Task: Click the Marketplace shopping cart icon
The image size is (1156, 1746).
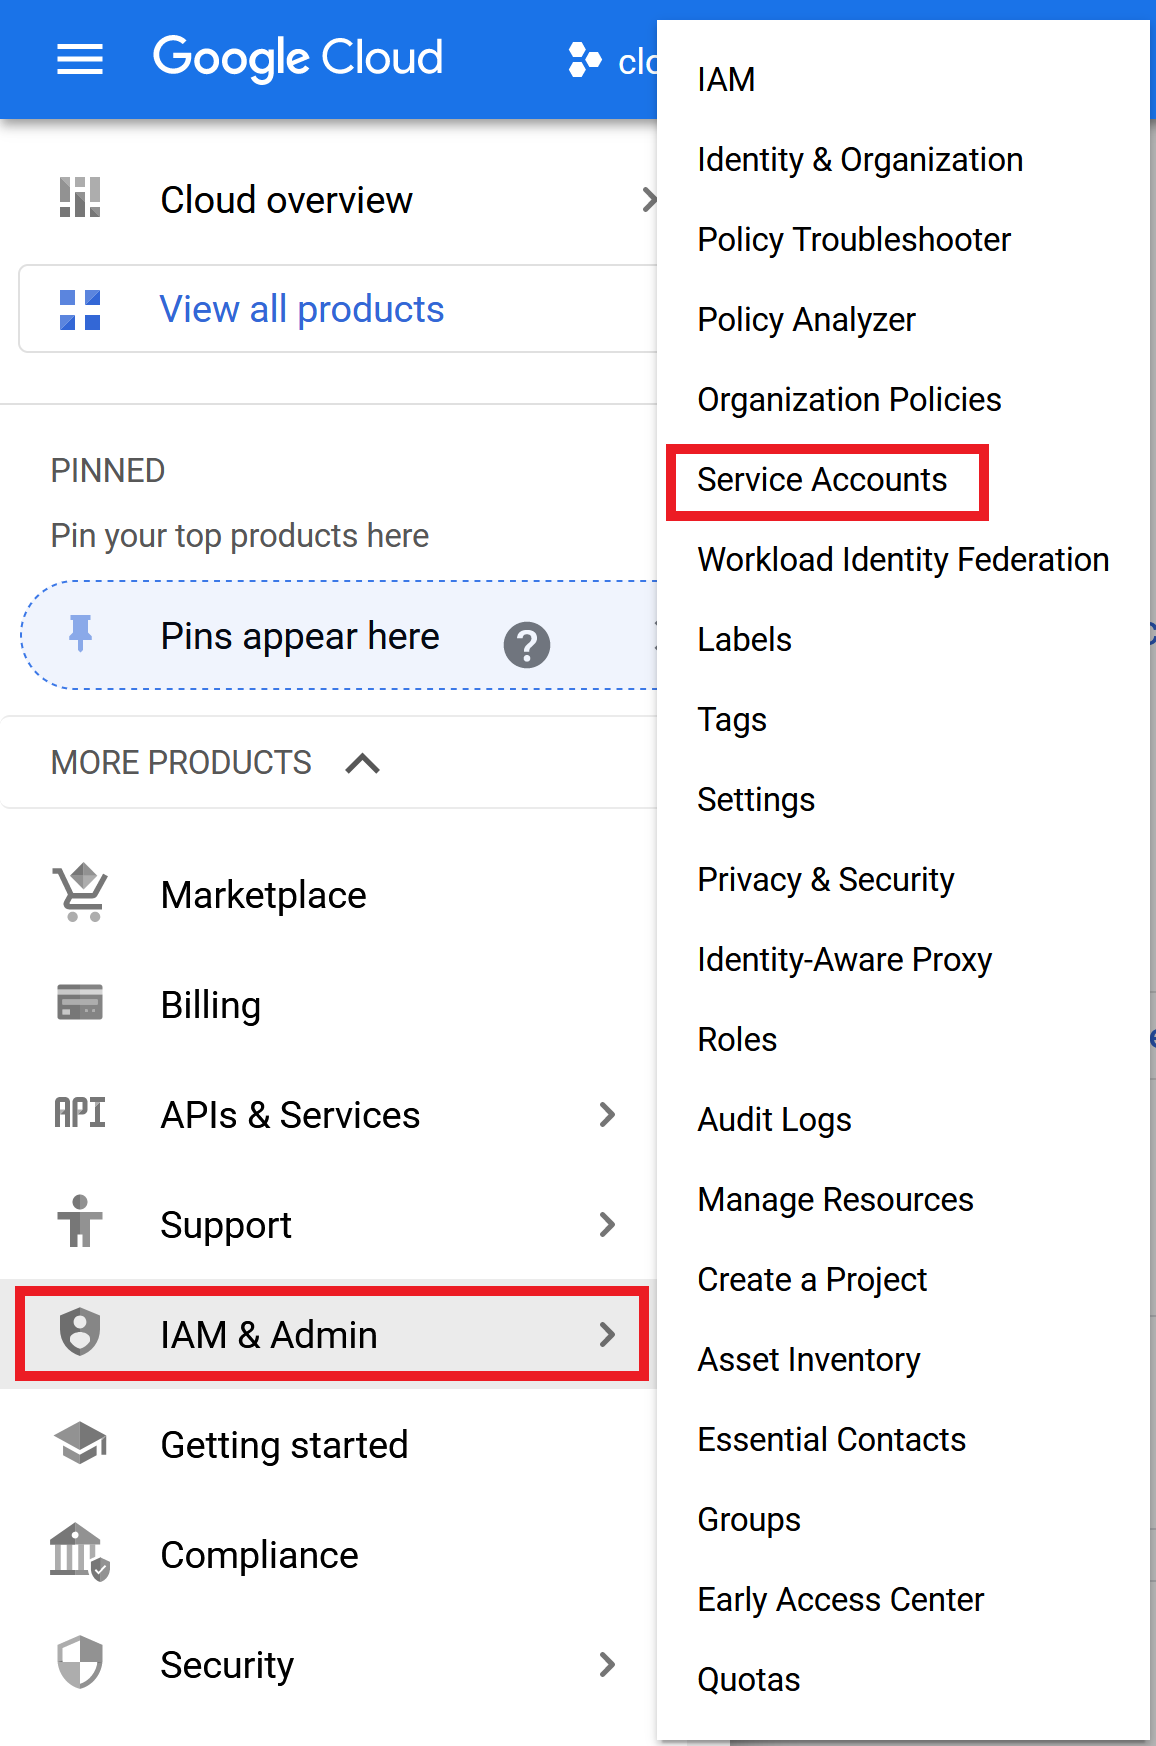Action: point(80,892)
